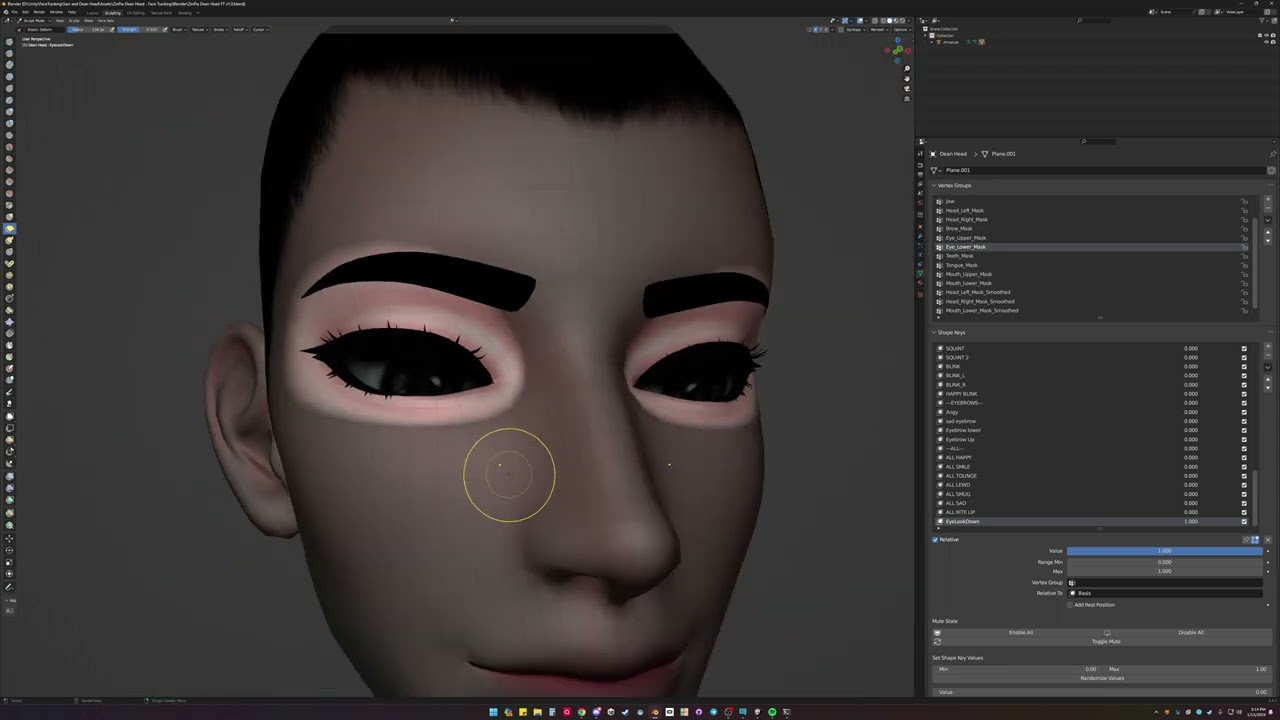Open the Texture dropdown in header
1280x720 pixels.
[198, 29]
